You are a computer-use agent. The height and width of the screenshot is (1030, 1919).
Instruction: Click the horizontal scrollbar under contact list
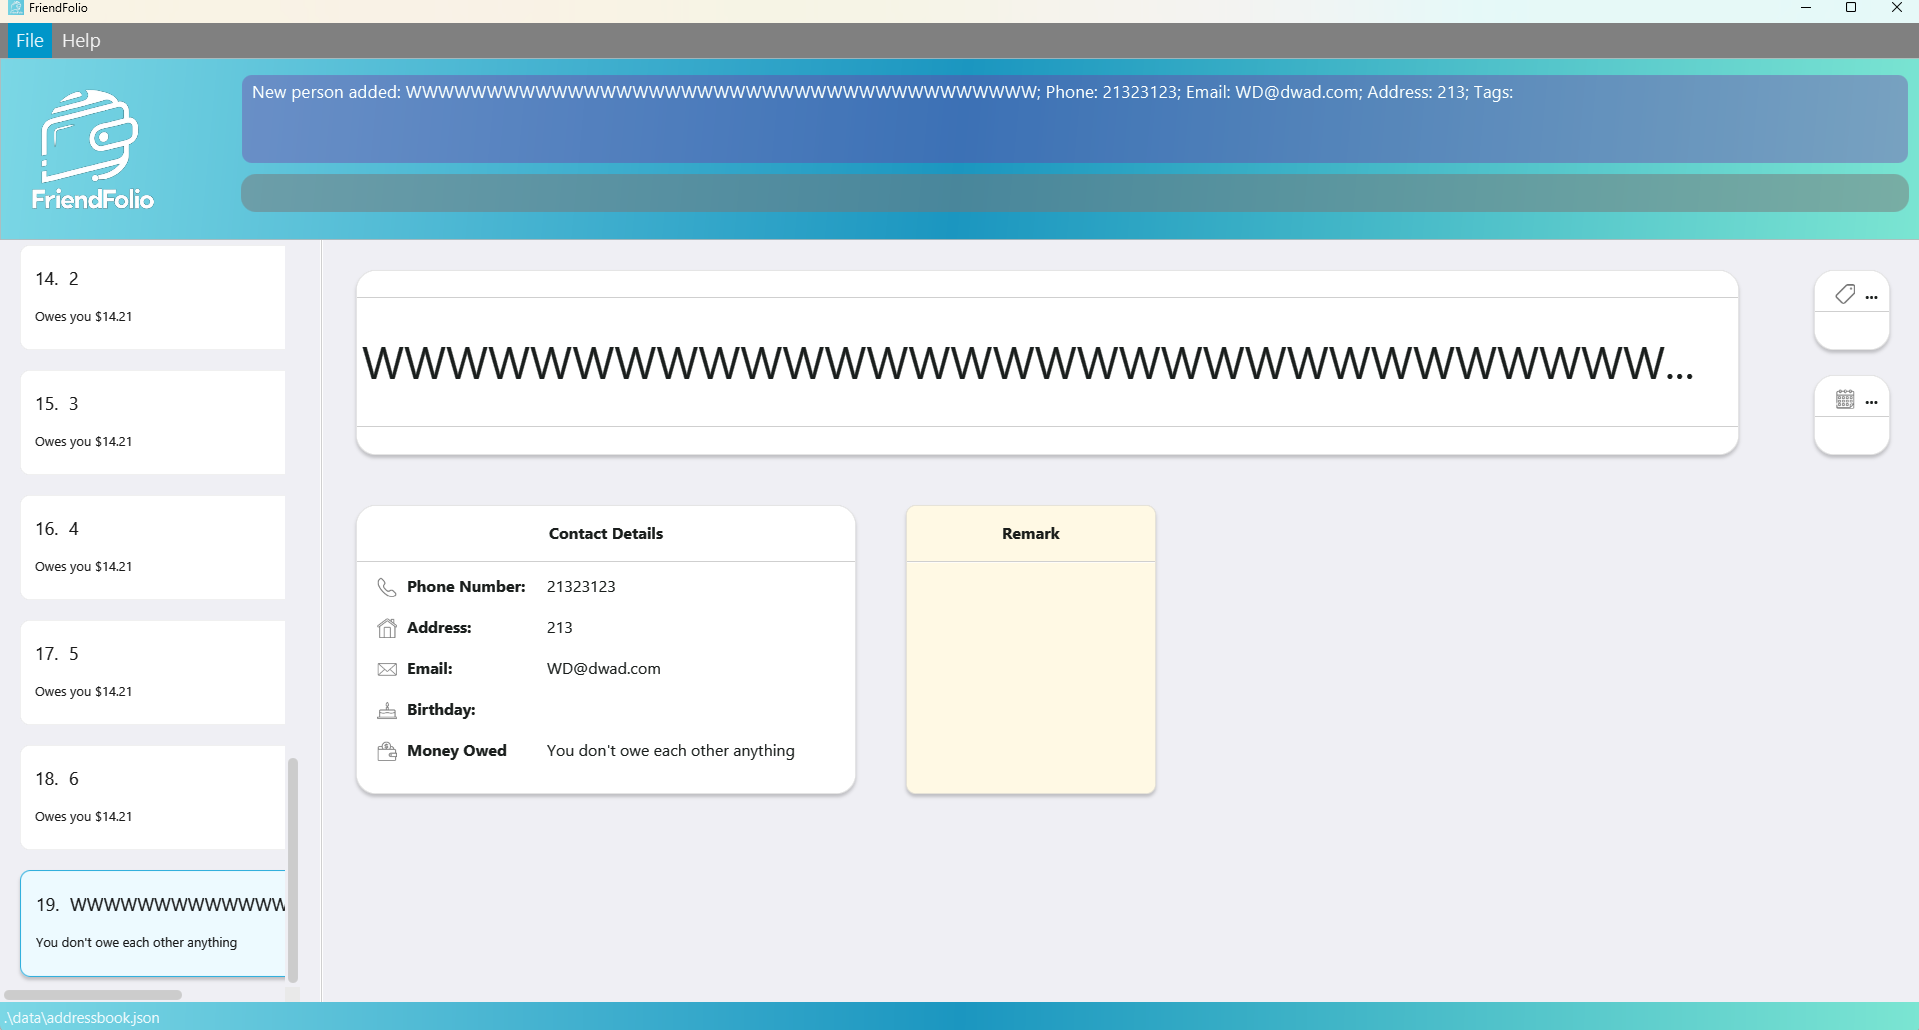(93, 995)
